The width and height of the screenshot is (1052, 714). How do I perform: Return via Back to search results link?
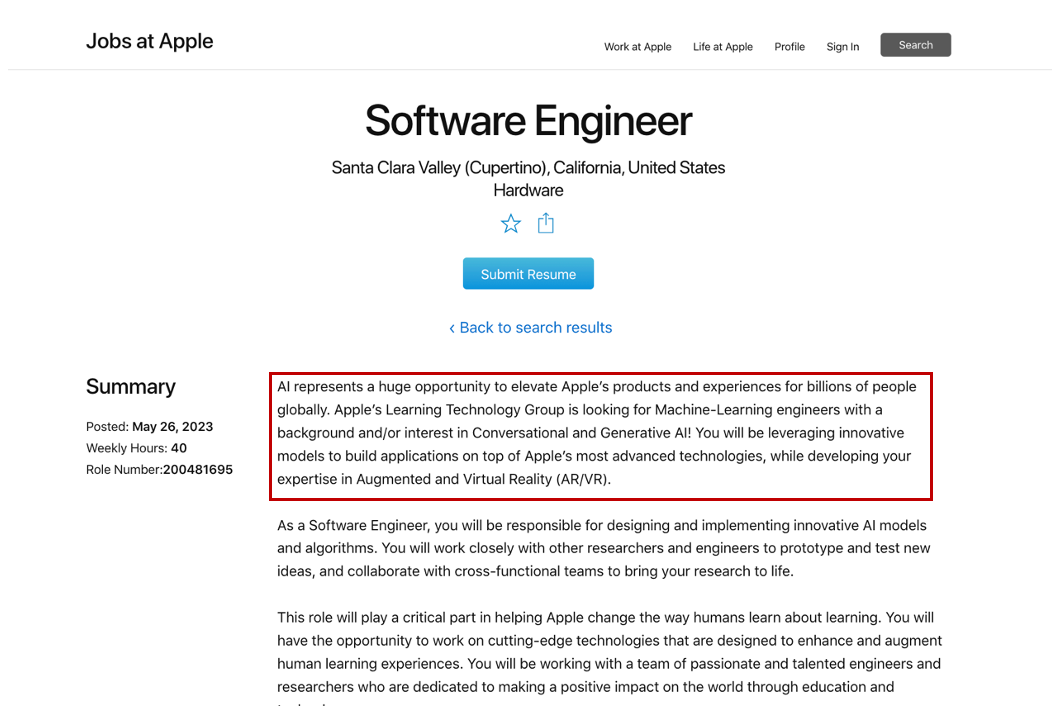530,328
